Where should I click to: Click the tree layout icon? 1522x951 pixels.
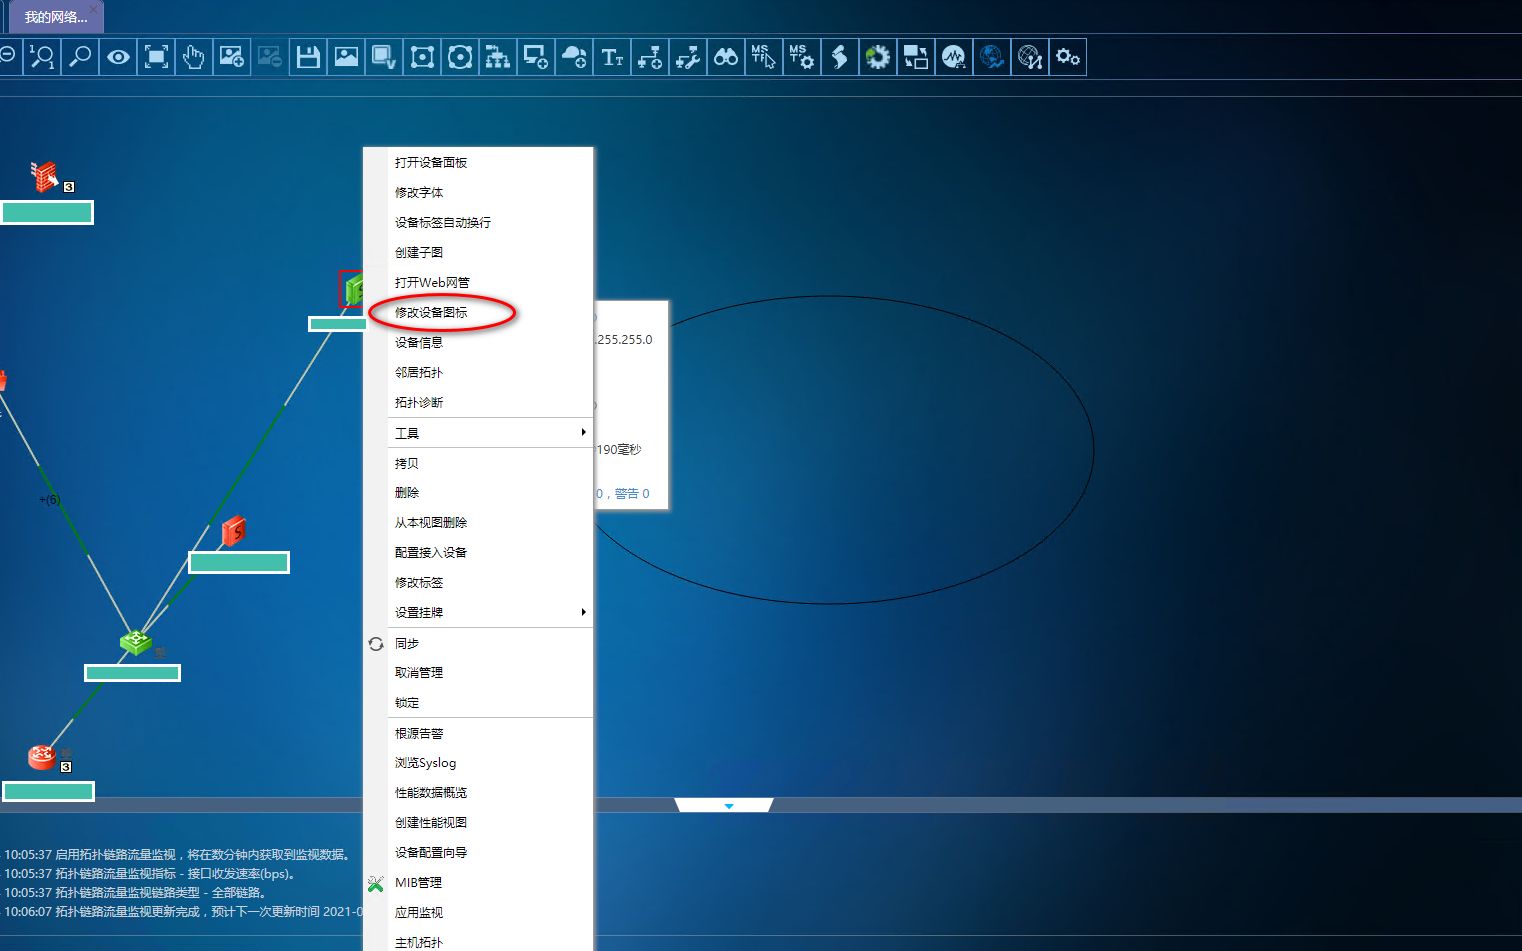(498, 57)
